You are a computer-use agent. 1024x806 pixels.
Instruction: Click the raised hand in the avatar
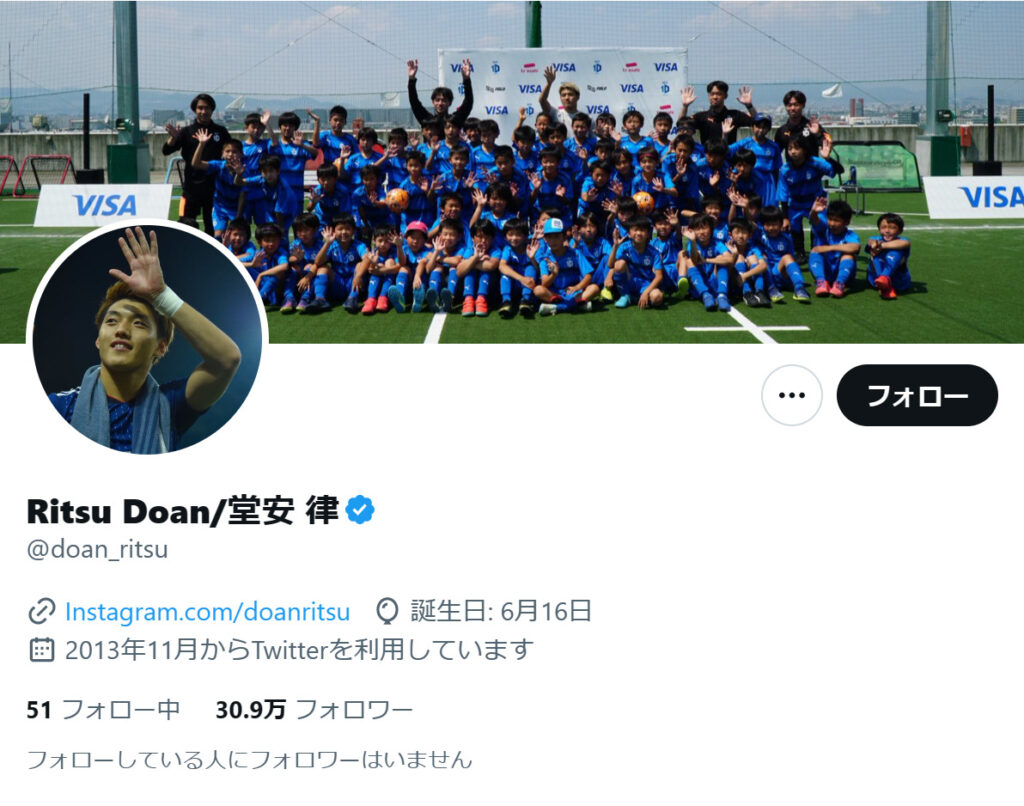pos(139,263)
